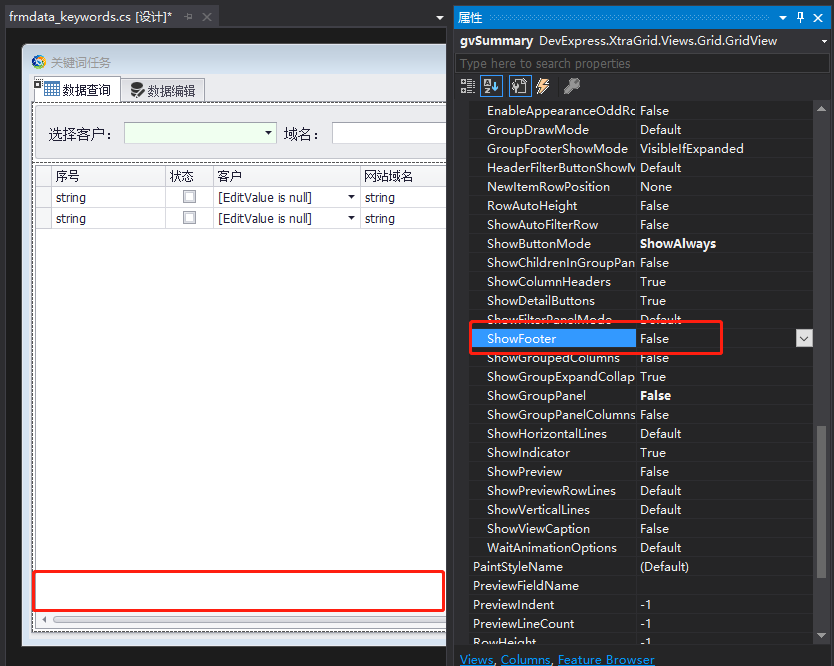The height and width of the screenshot is (666, 834).
Task: Select the PreviewIndent property
Action: pyautogui.click(x=513, y=604)
